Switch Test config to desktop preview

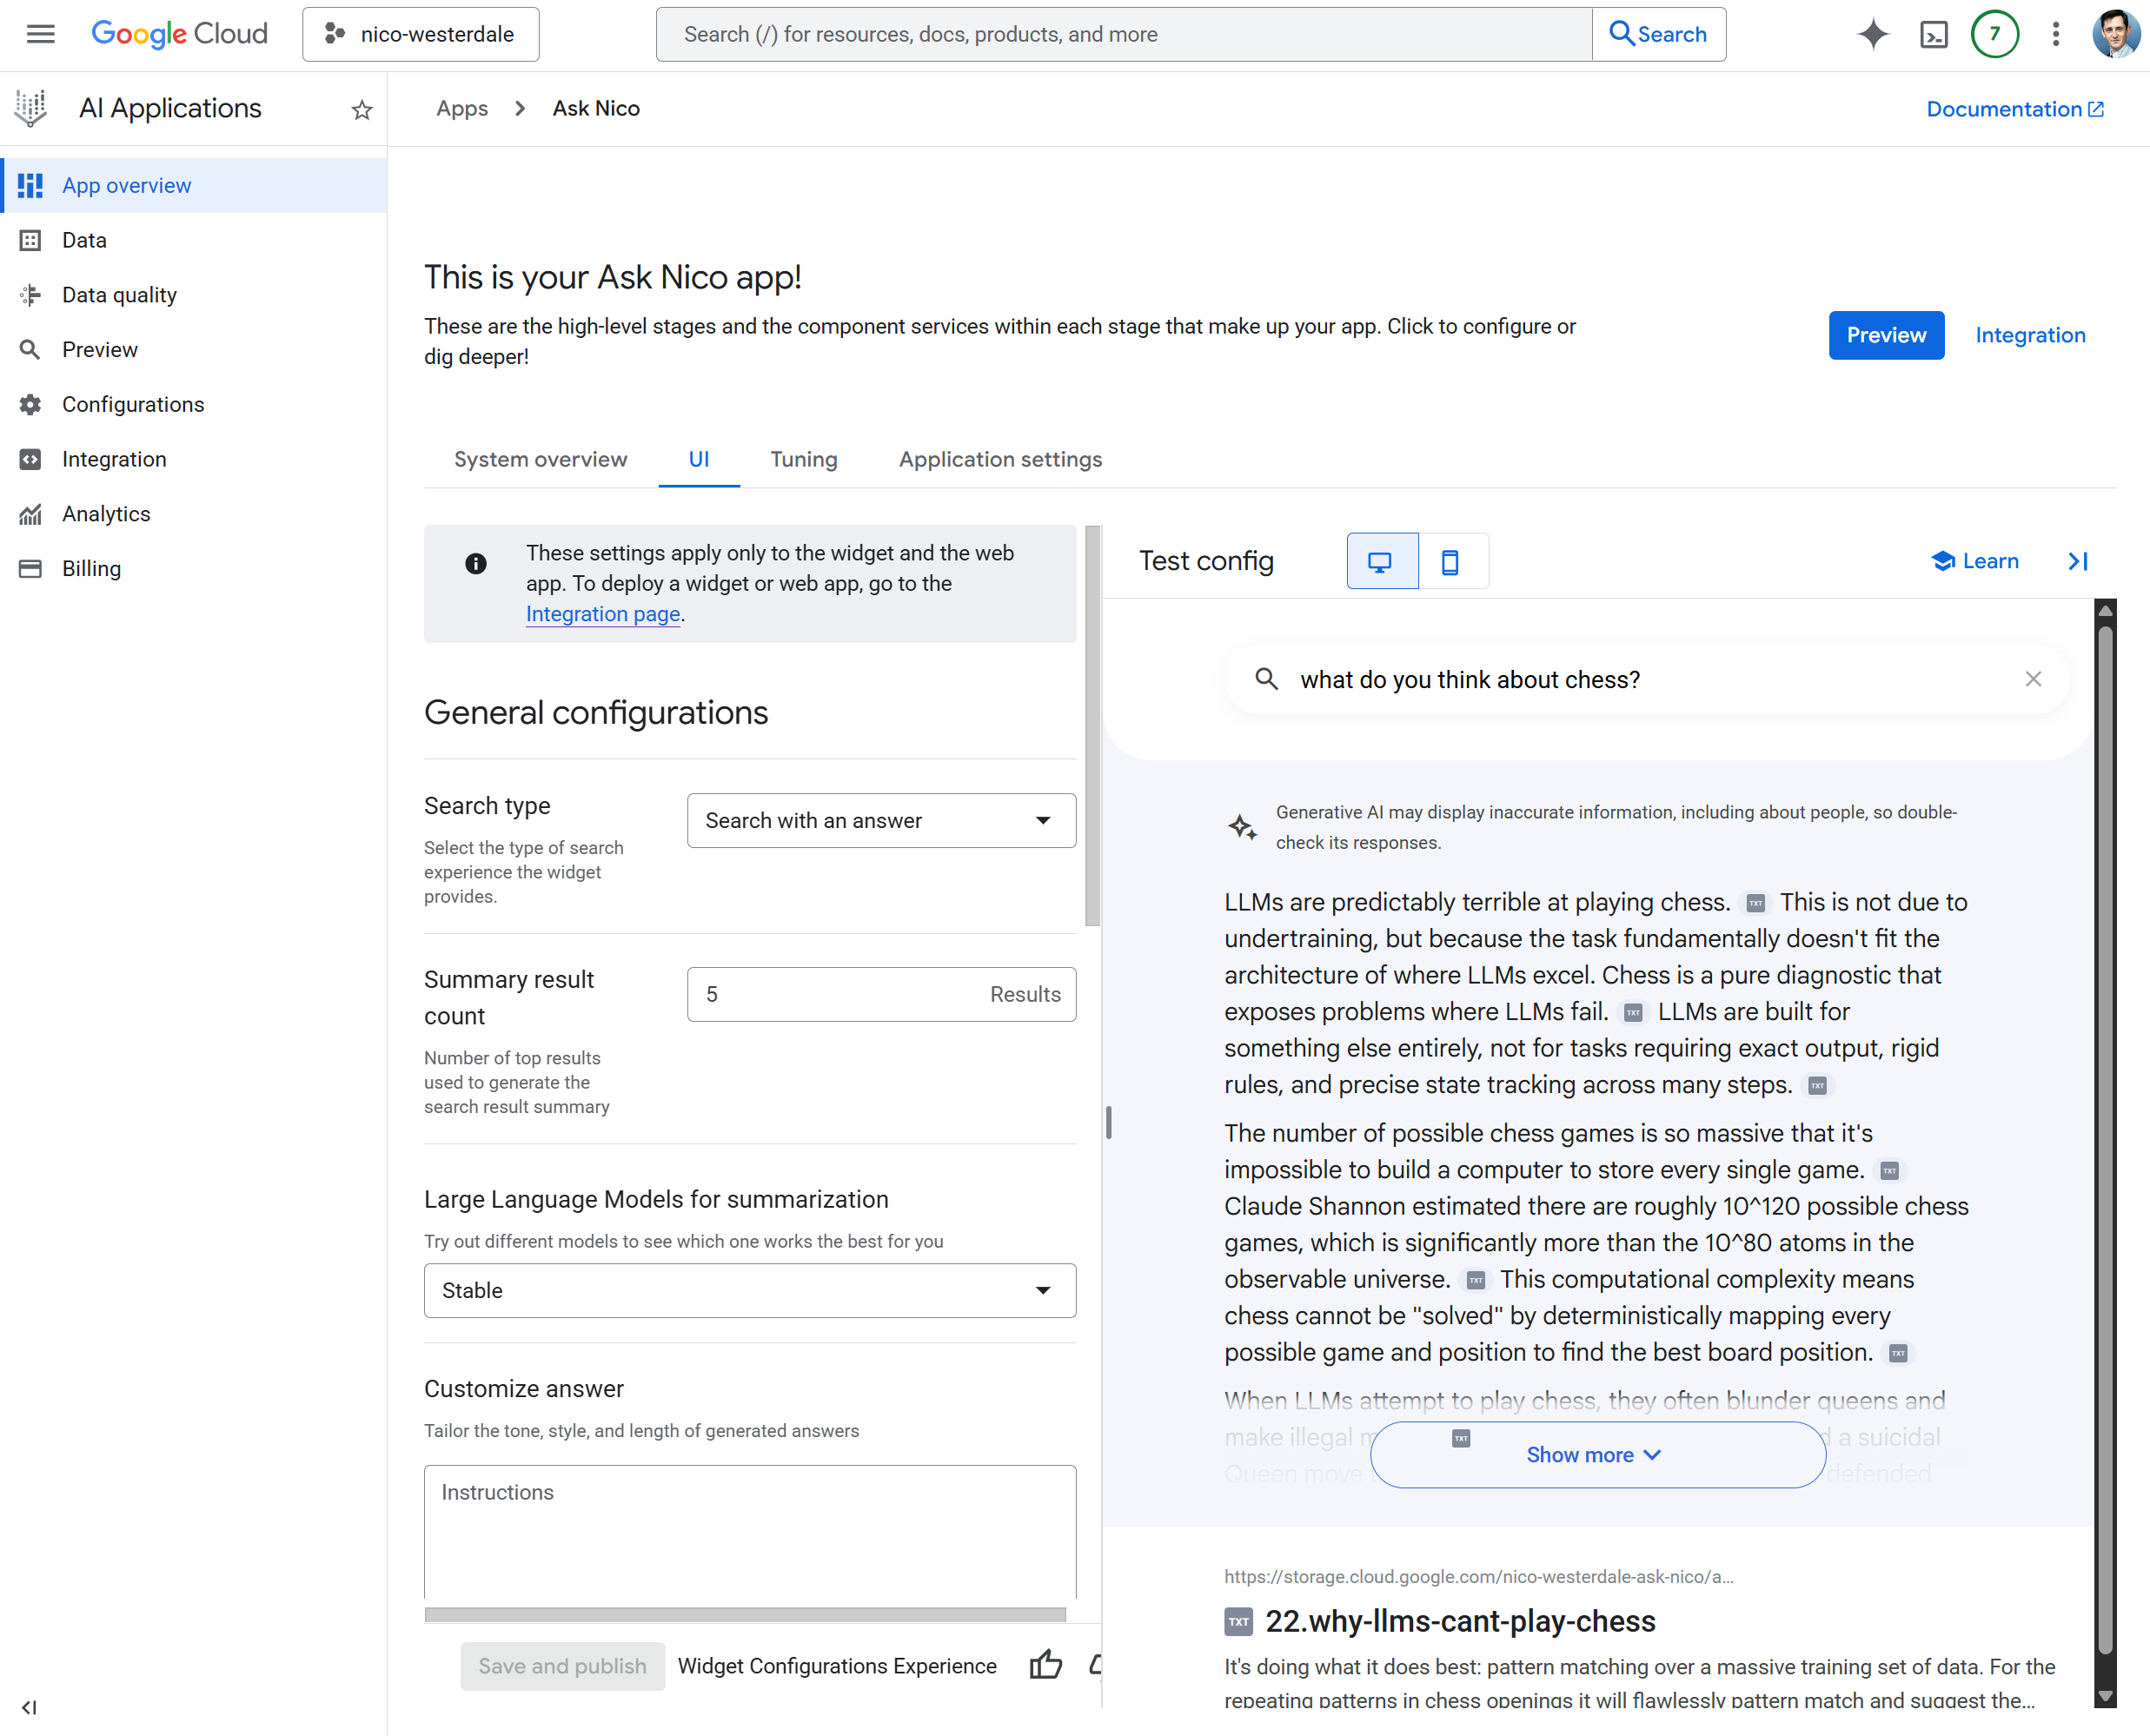coord(1381,561)
